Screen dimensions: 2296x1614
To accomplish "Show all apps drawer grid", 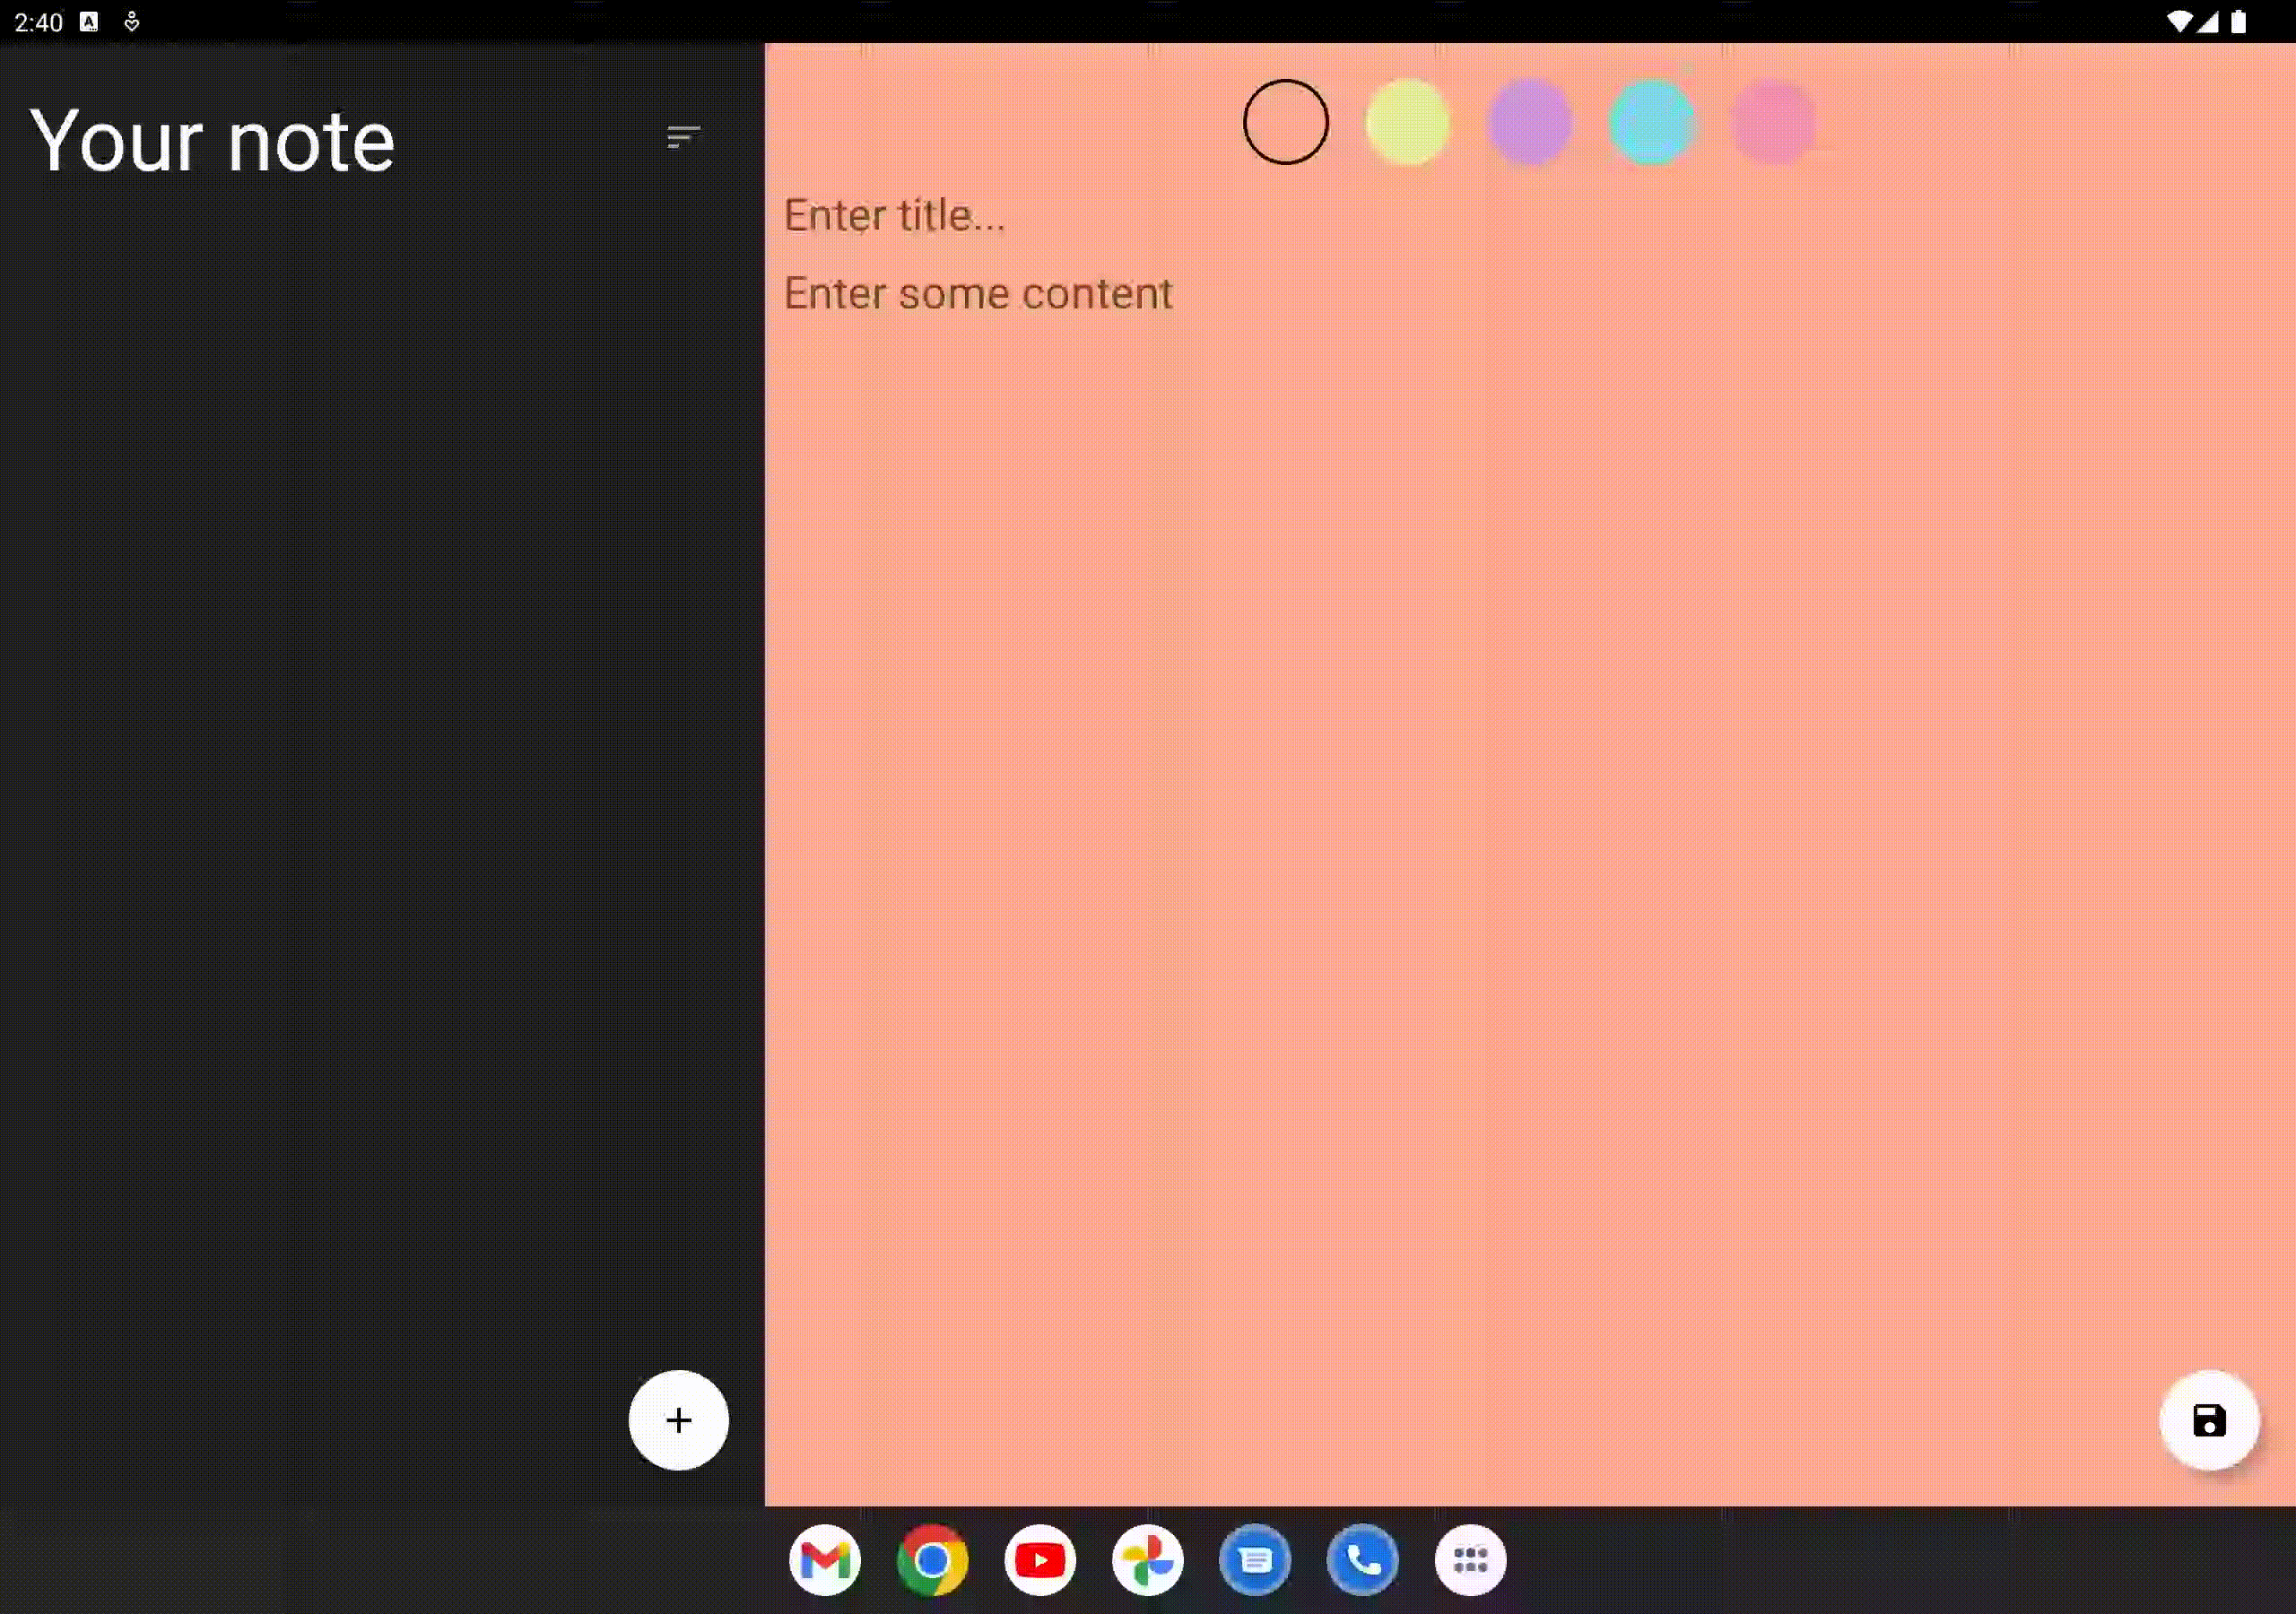I will 1470,1560.
